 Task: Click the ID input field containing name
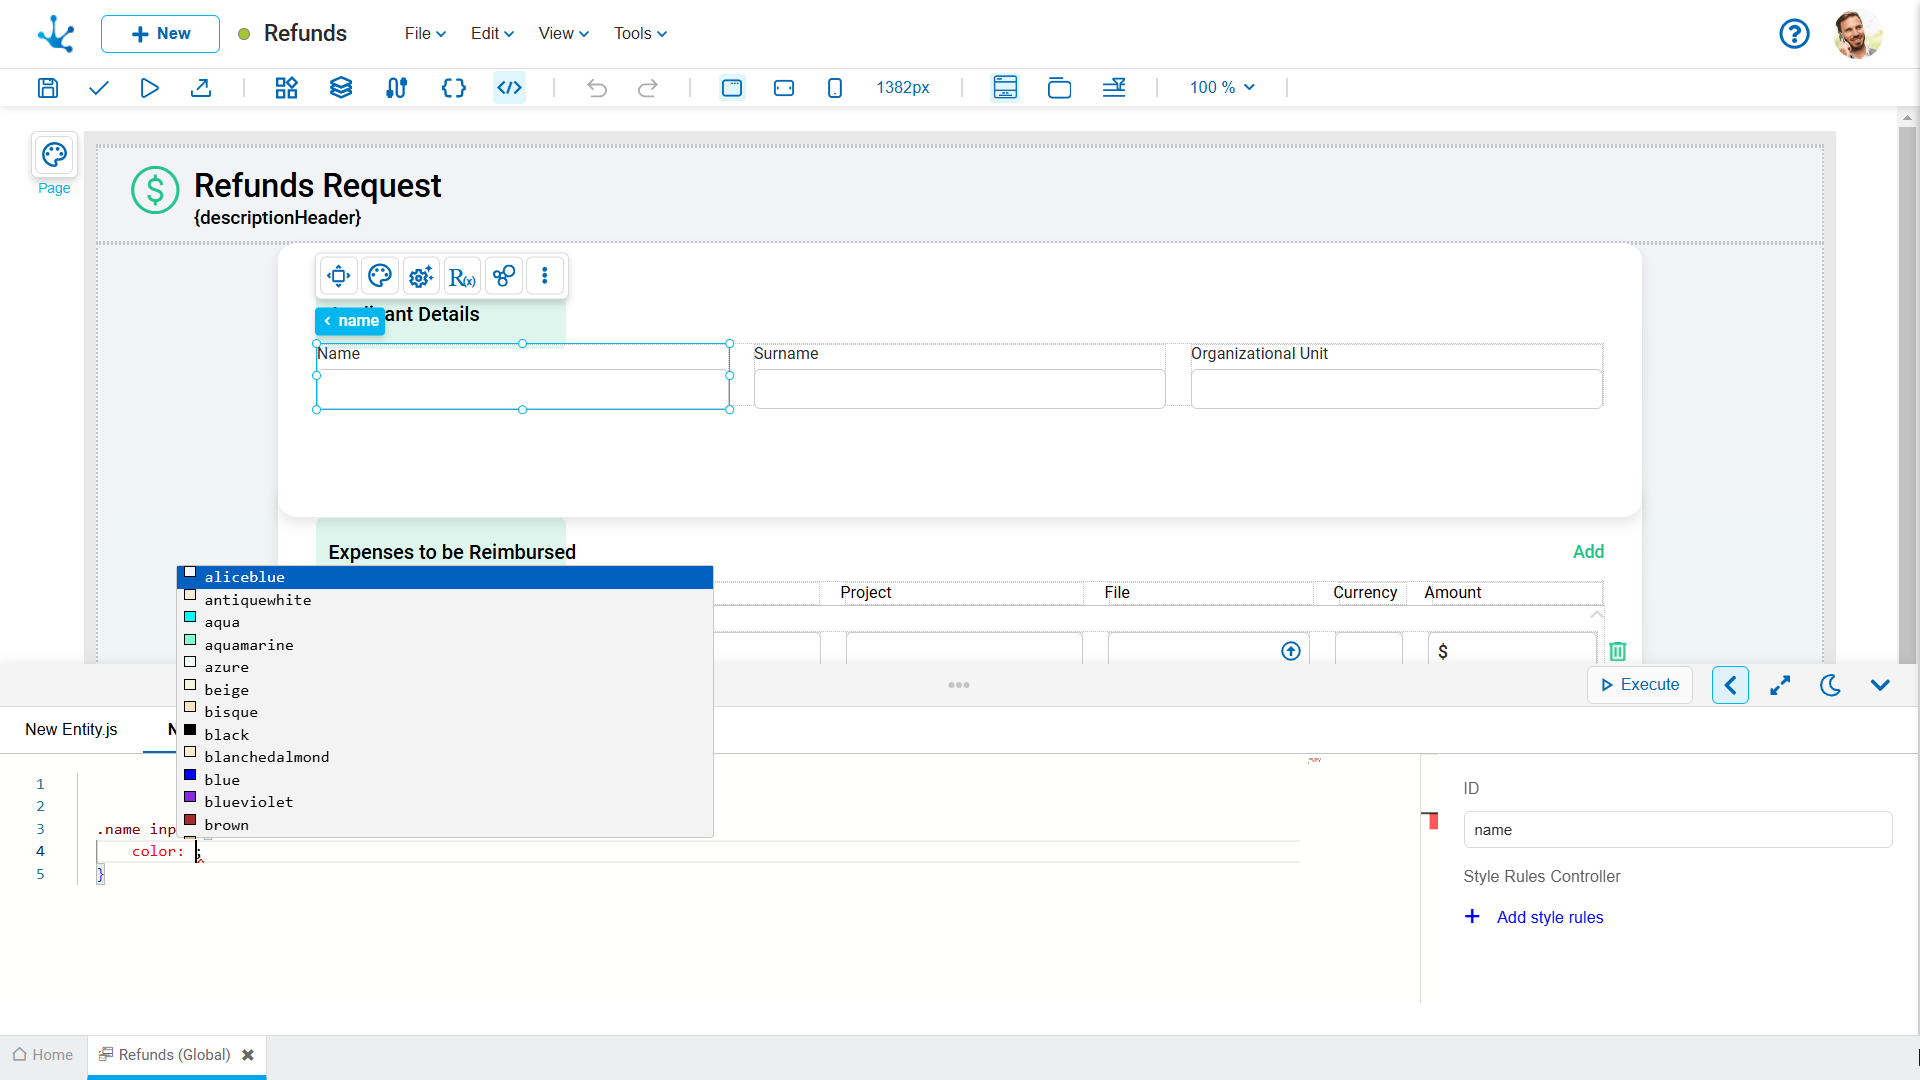(1677, 830)
